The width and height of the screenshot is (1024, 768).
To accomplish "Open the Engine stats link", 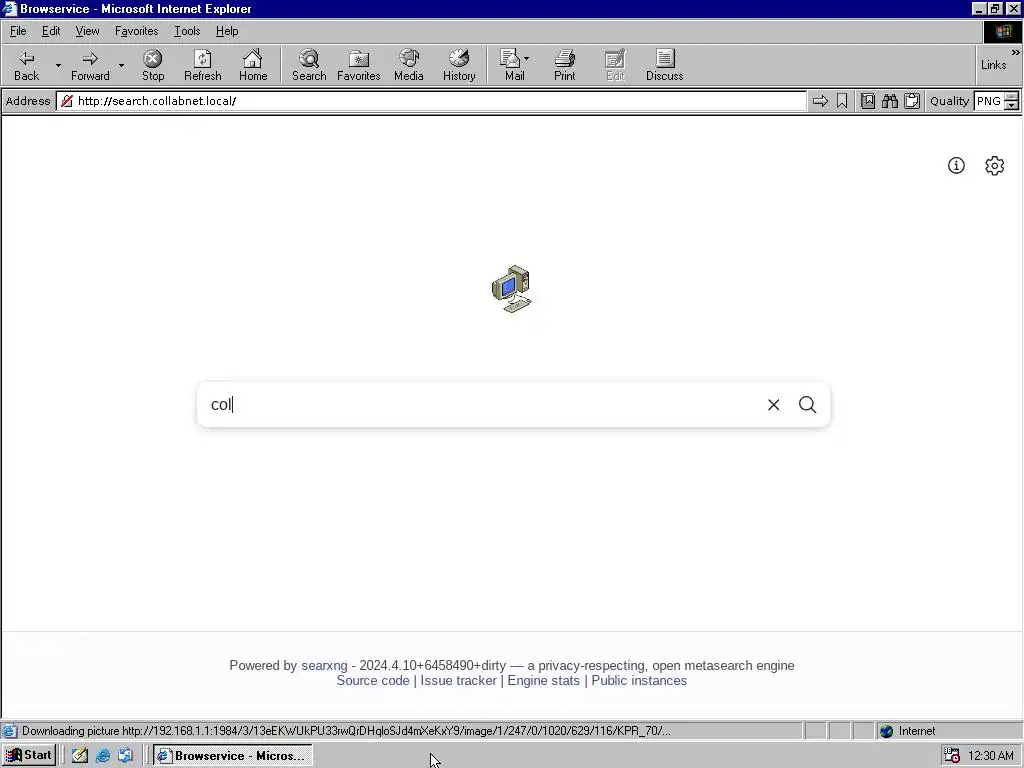I will click(x=543, y=680).
